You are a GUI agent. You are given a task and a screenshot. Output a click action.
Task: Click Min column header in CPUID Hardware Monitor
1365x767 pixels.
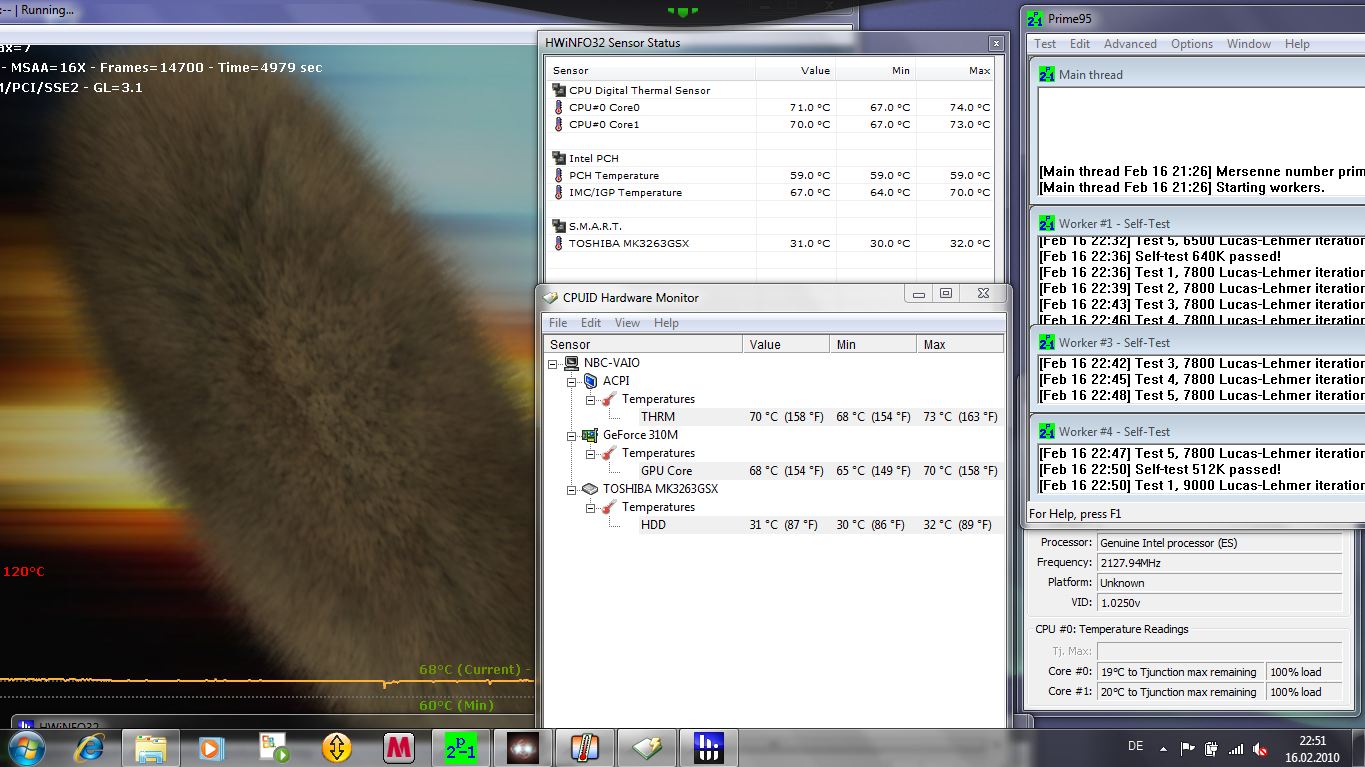coord(873,344)
